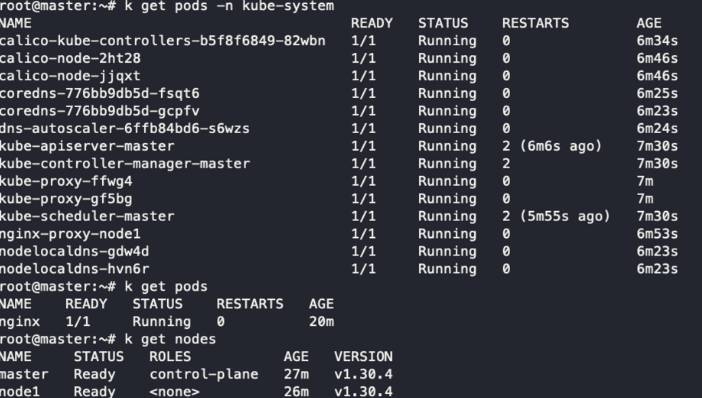Click age 7m of kube-proxy-ffwg4

point(645,181)
